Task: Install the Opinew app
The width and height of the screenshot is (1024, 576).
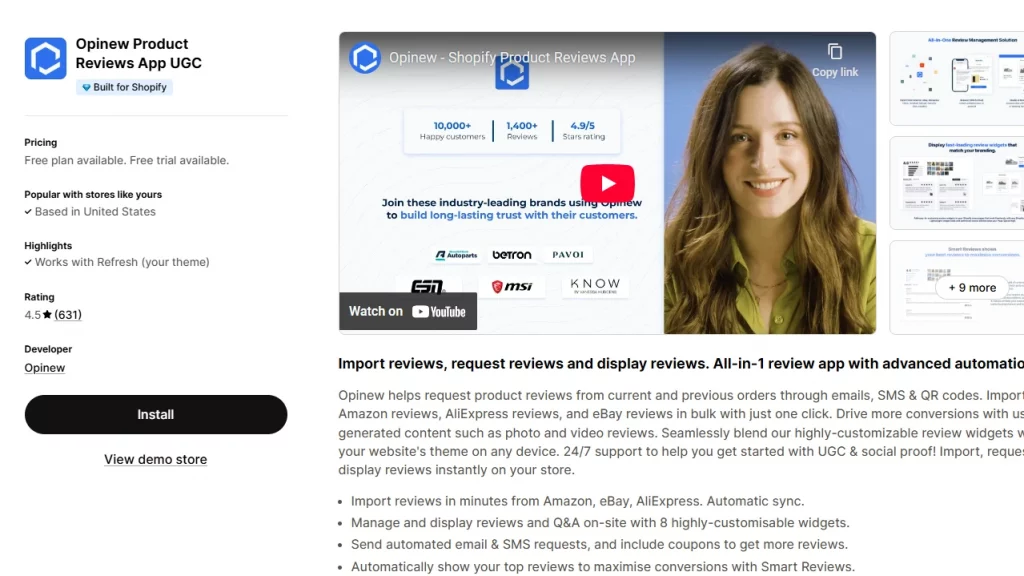Action: (155, 414)
